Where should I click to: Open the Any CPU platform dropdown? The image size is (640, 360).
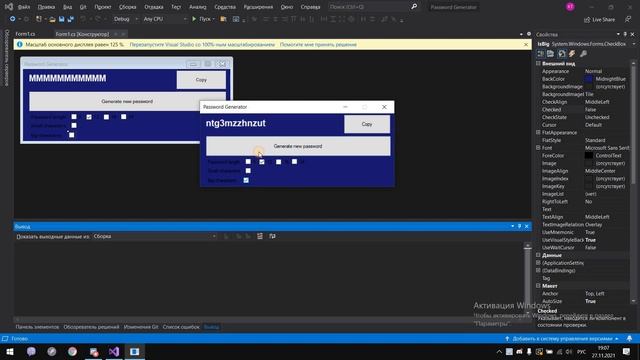click(164, 19)
